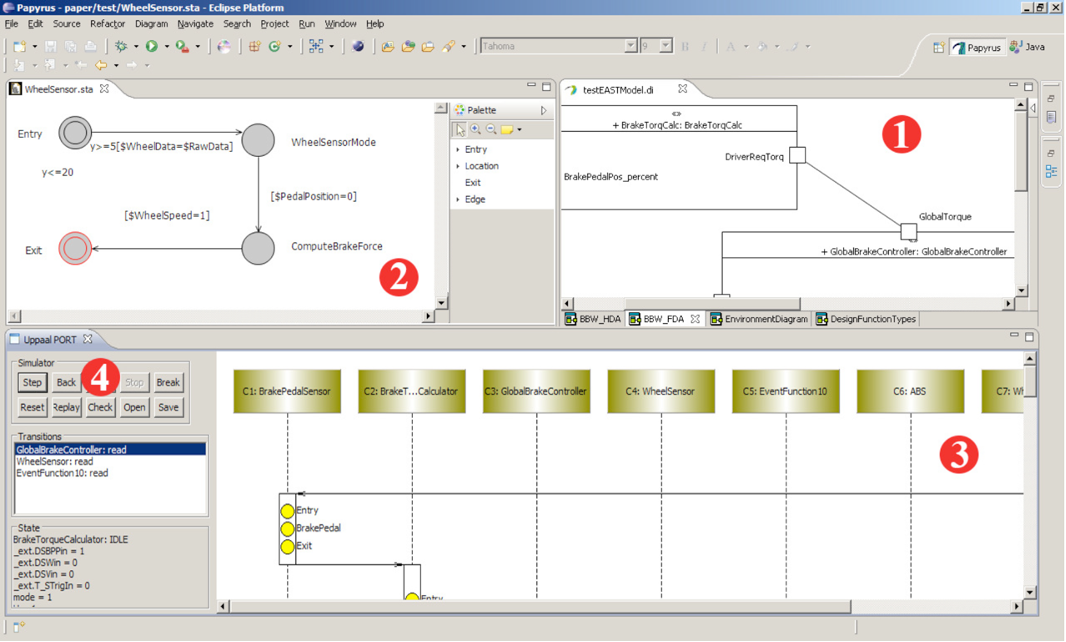The width and height of the screenshot is (1066, 642).
Task: Select the Papyrus perspective button
Action: [977, 48]
